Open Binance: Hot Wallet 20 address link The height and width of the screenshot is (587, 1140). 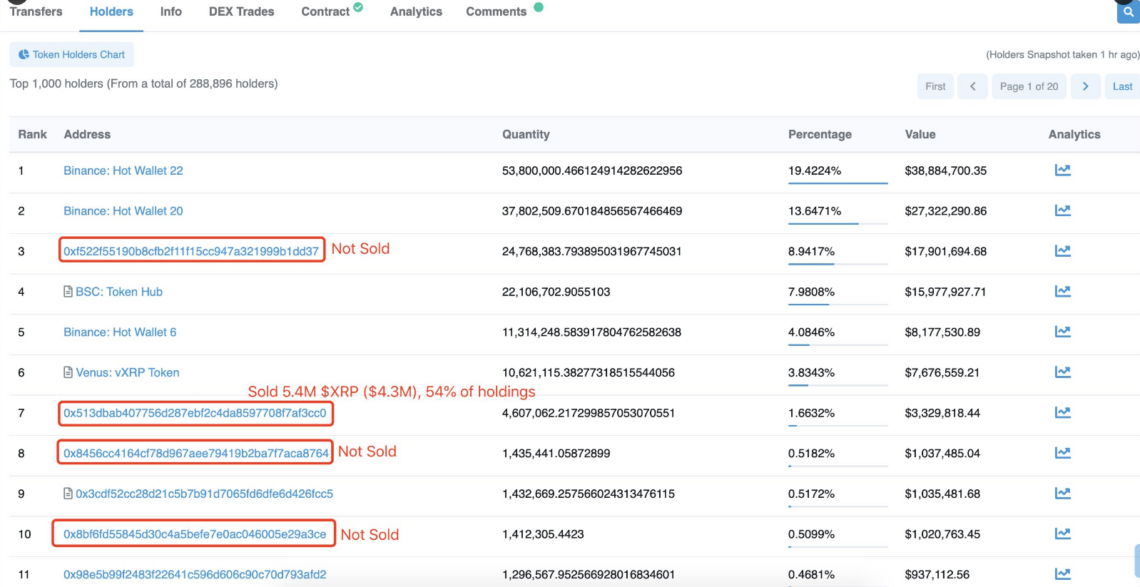pos(123,211)
